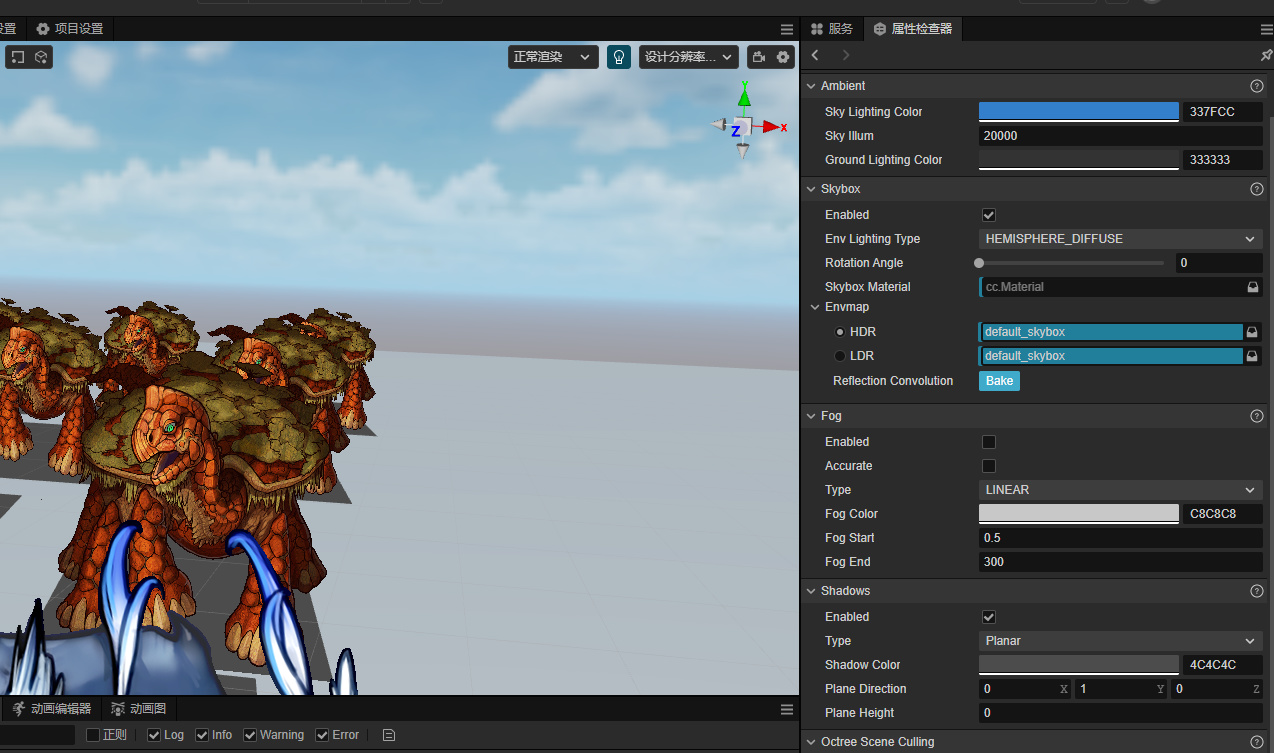Open the Fog Type LINEAR dropdown
Screen dimensions: 1274x753
tap(1120, 490)
